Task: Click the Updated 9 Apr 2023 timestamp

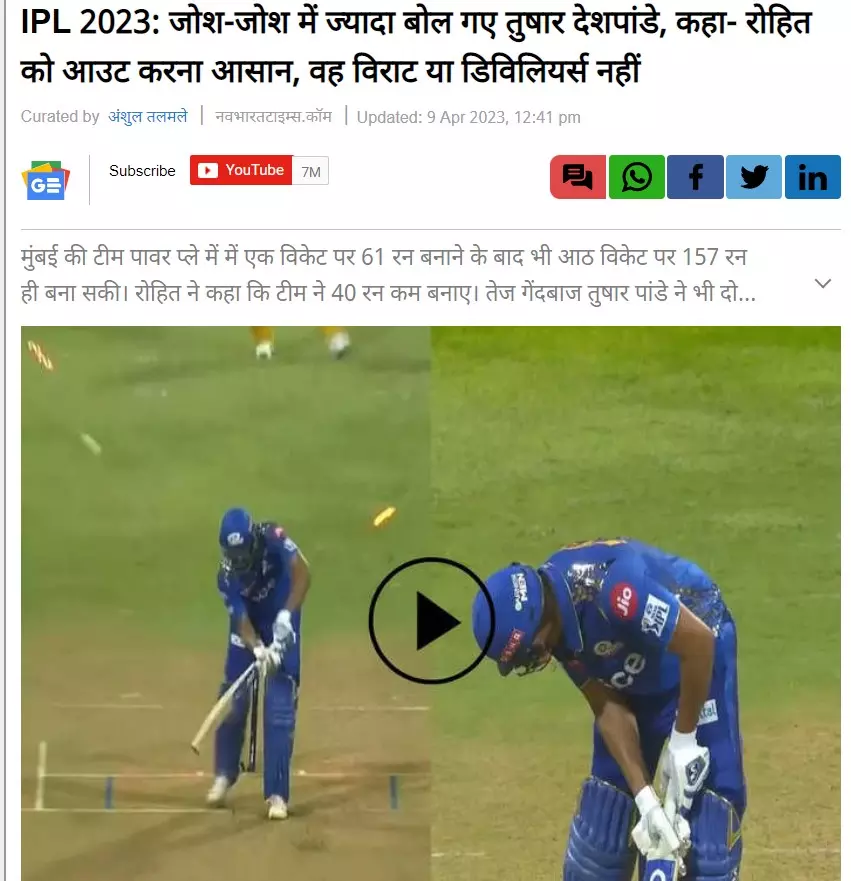Action: (468, 117)
